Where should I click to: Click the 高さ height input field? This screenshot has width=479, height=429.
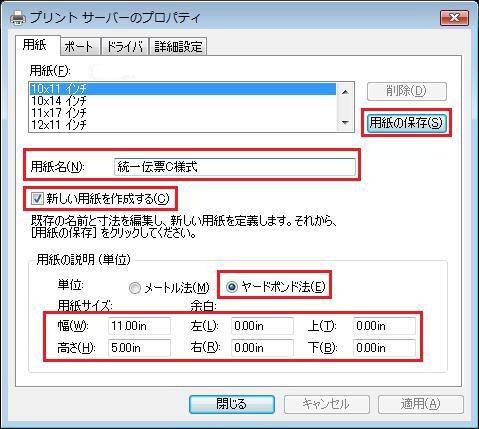139,348
